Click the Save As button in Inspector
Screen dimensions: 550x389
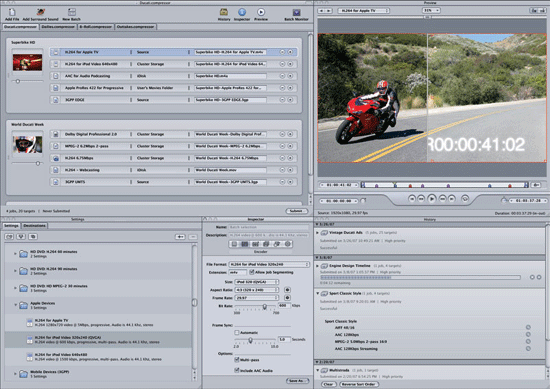pyautogui.click(x=297, y=381)
